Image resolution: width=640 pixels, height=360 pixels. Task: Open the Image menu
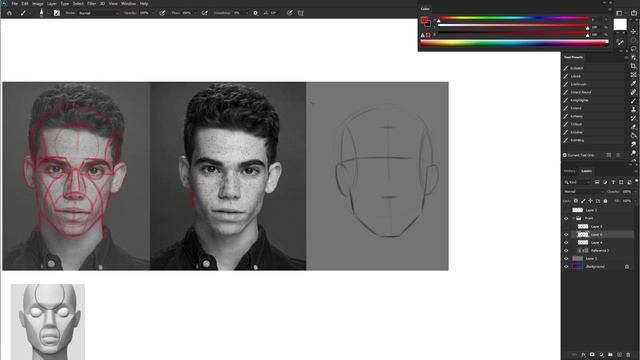pos(38,4)
